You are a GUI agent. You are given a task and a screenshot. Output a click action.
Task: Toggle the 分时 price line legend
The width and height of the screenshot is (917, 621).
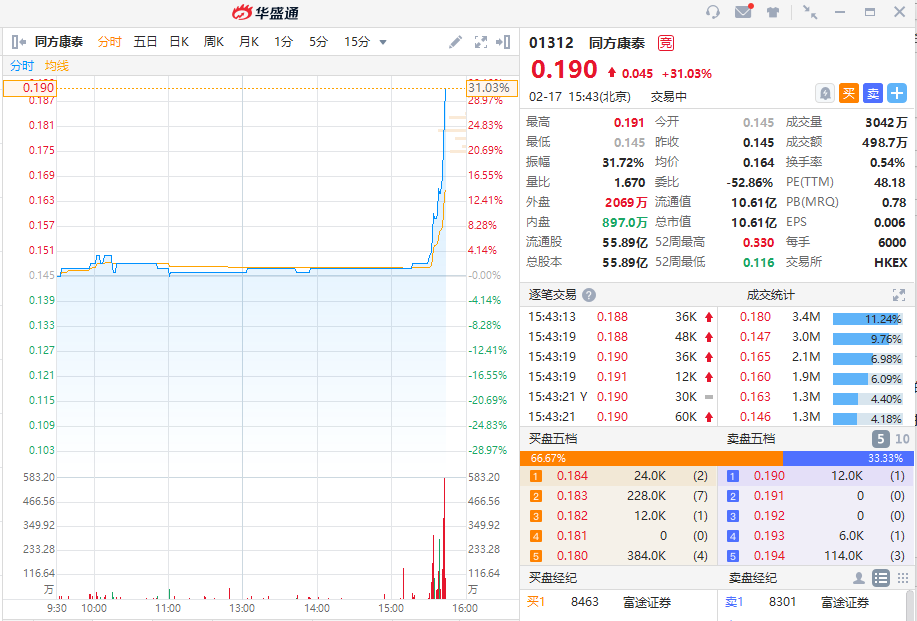tap(22, 66)
